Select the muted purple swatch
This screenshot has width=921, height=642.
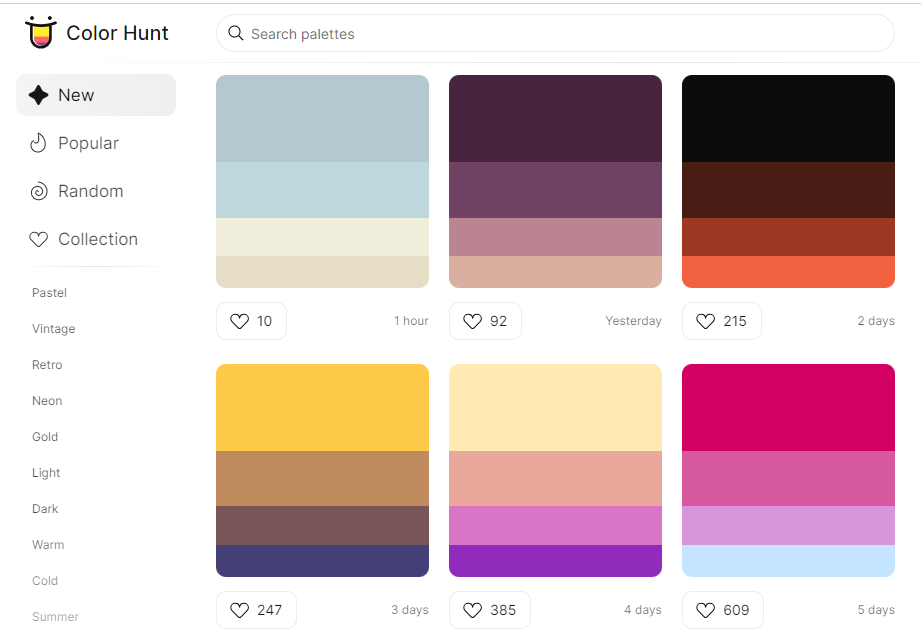555,190
